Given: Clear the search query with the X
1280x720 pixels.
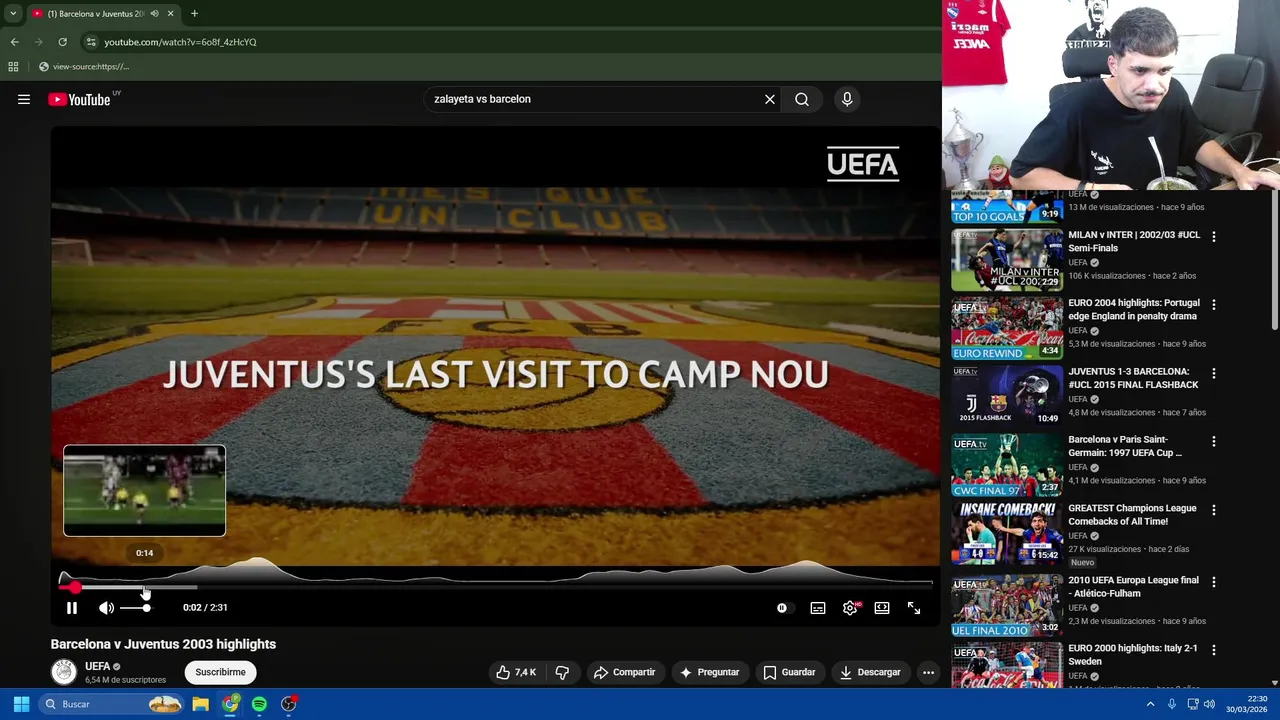Looking at the screenshot, I should pos(770,99).
